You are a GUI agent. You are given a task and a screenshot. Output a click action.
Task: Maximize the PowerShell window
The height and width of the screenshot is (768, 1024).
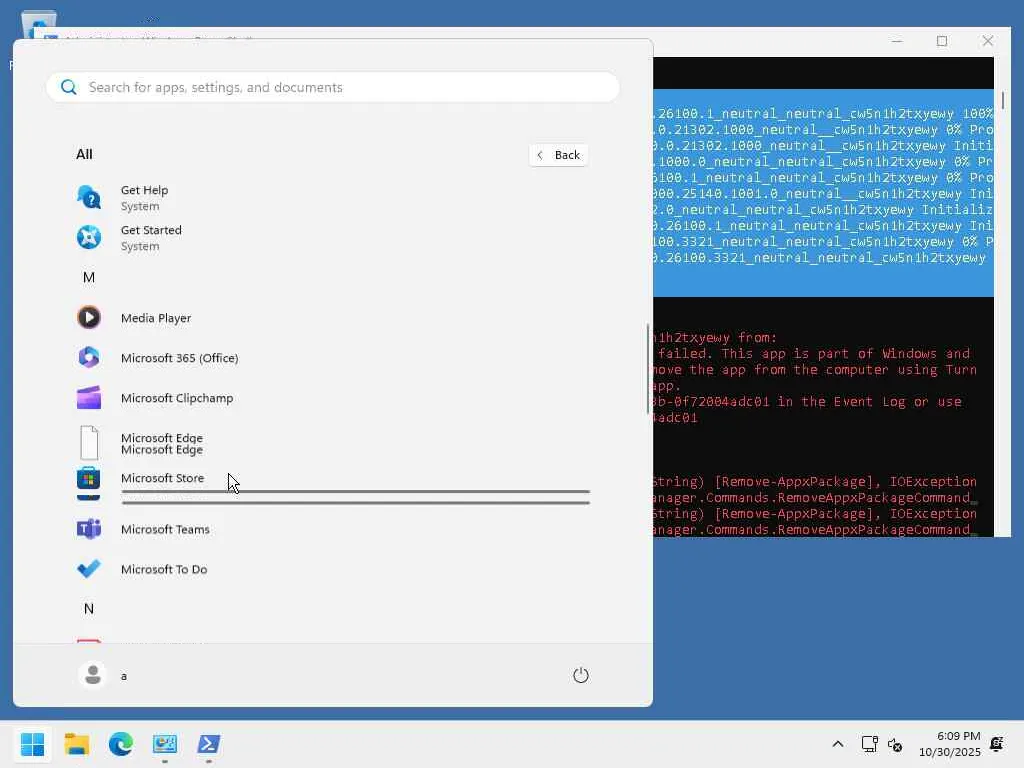tap(942, 41)
